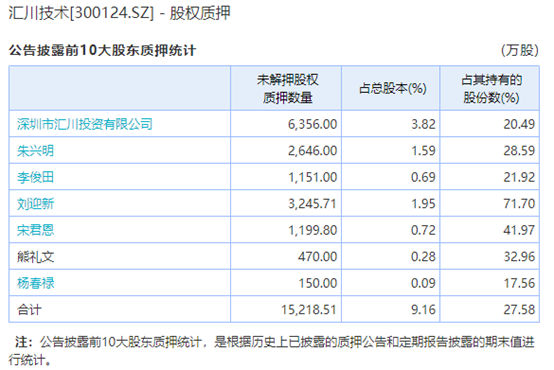Open 朱兴明 shareholder link

pyautogui.click(x=35, y=151)
